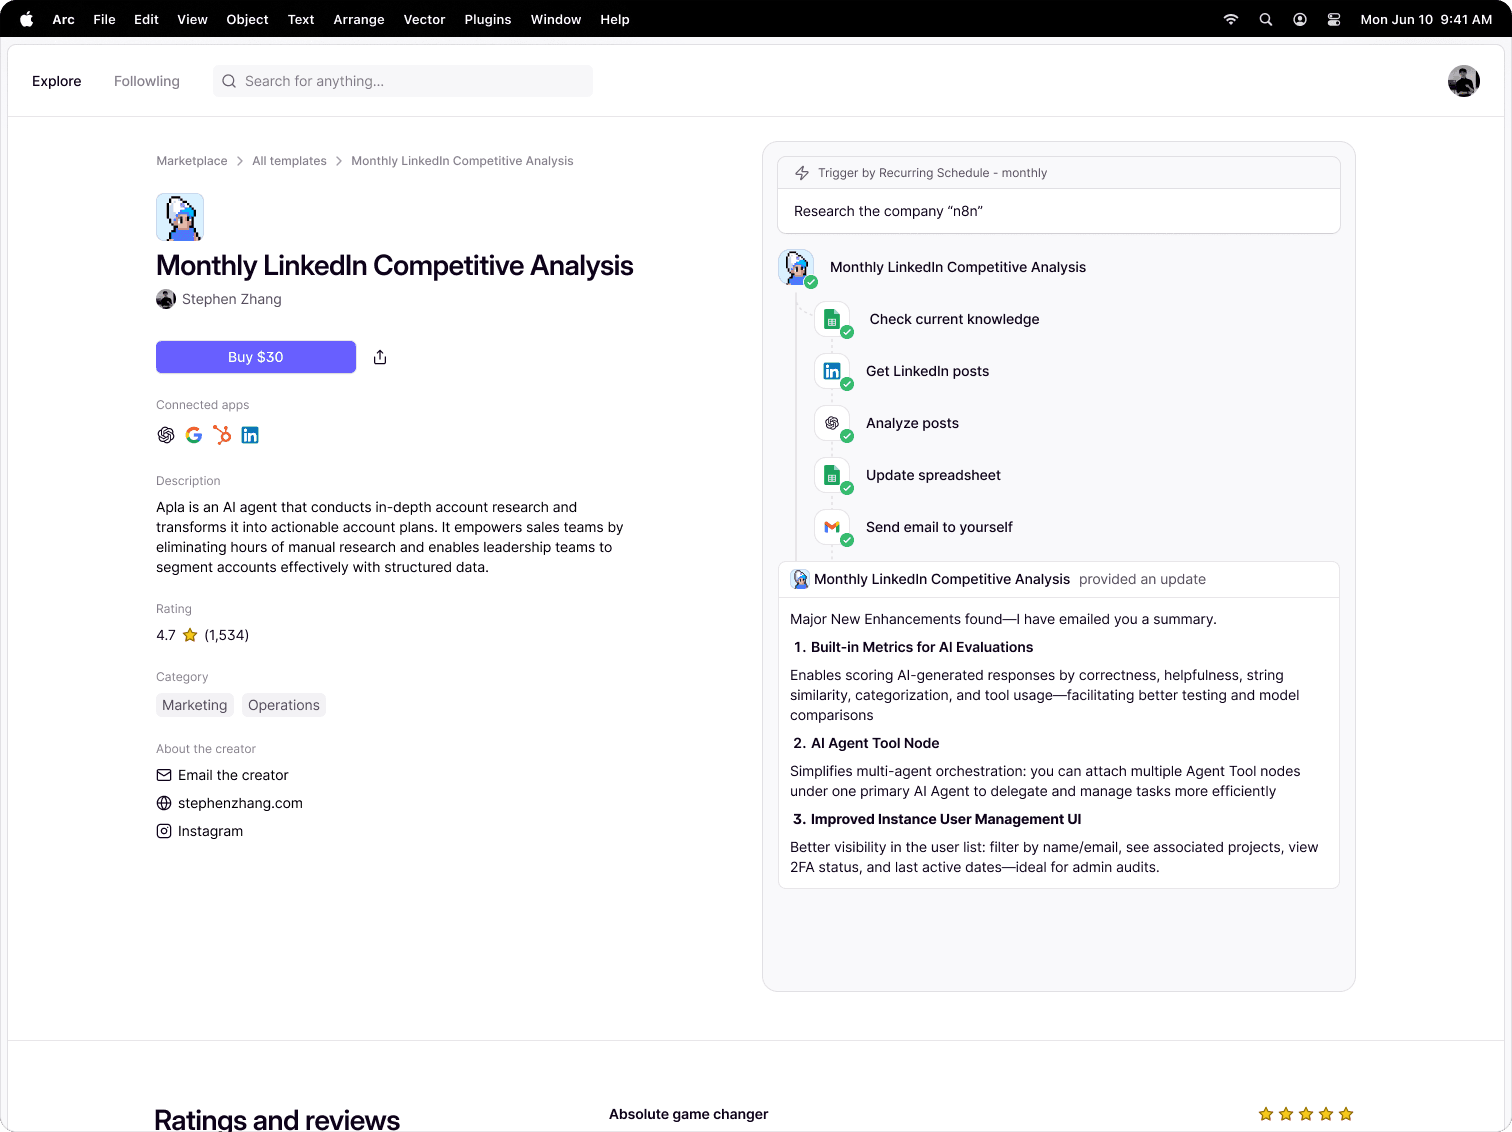Click Email the creator link

coord(222,775)
